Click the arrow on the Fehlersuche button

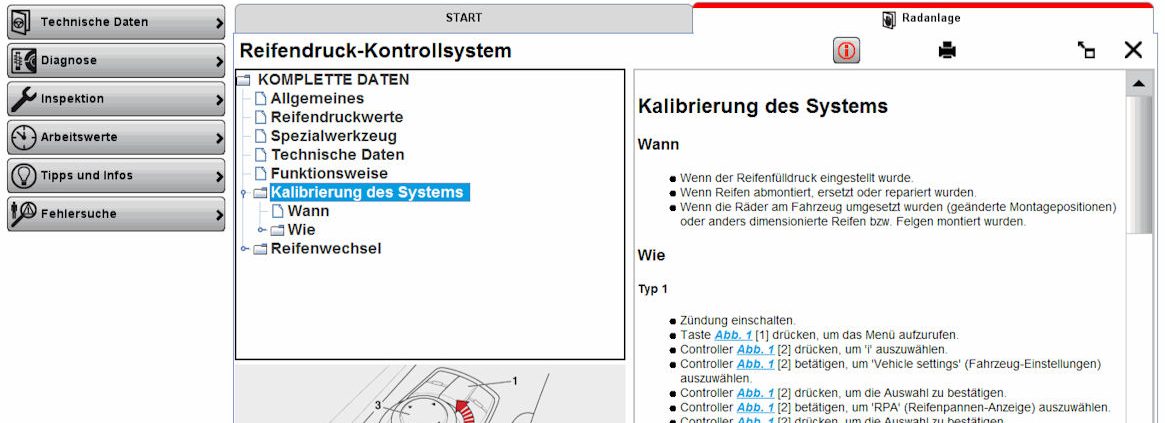tap(218, 215)
